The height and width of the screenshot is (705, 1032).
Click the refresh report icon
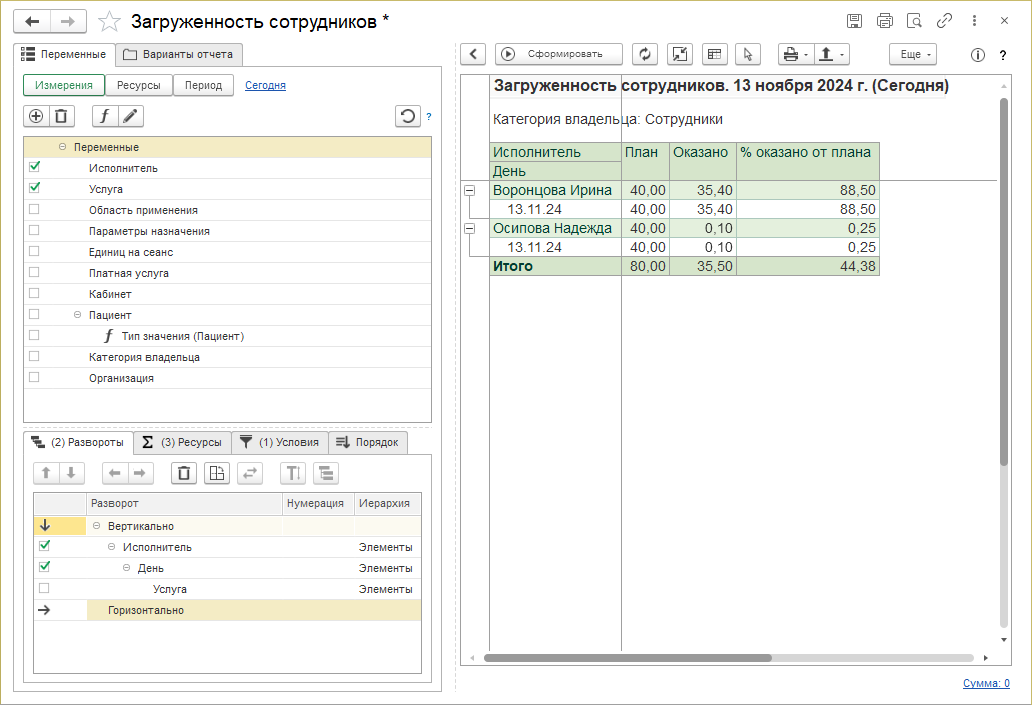point(645,54)
